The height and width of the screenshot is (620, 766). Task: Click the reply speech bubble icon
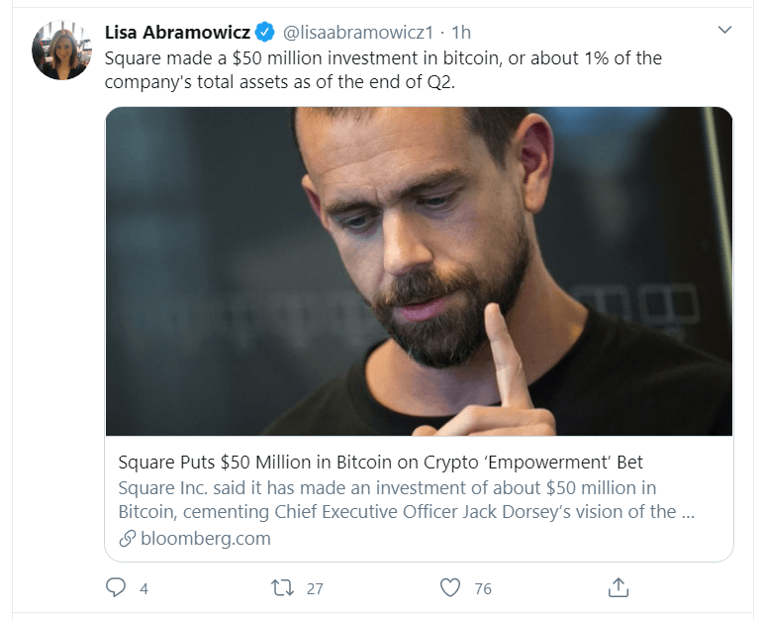[116, 588]
